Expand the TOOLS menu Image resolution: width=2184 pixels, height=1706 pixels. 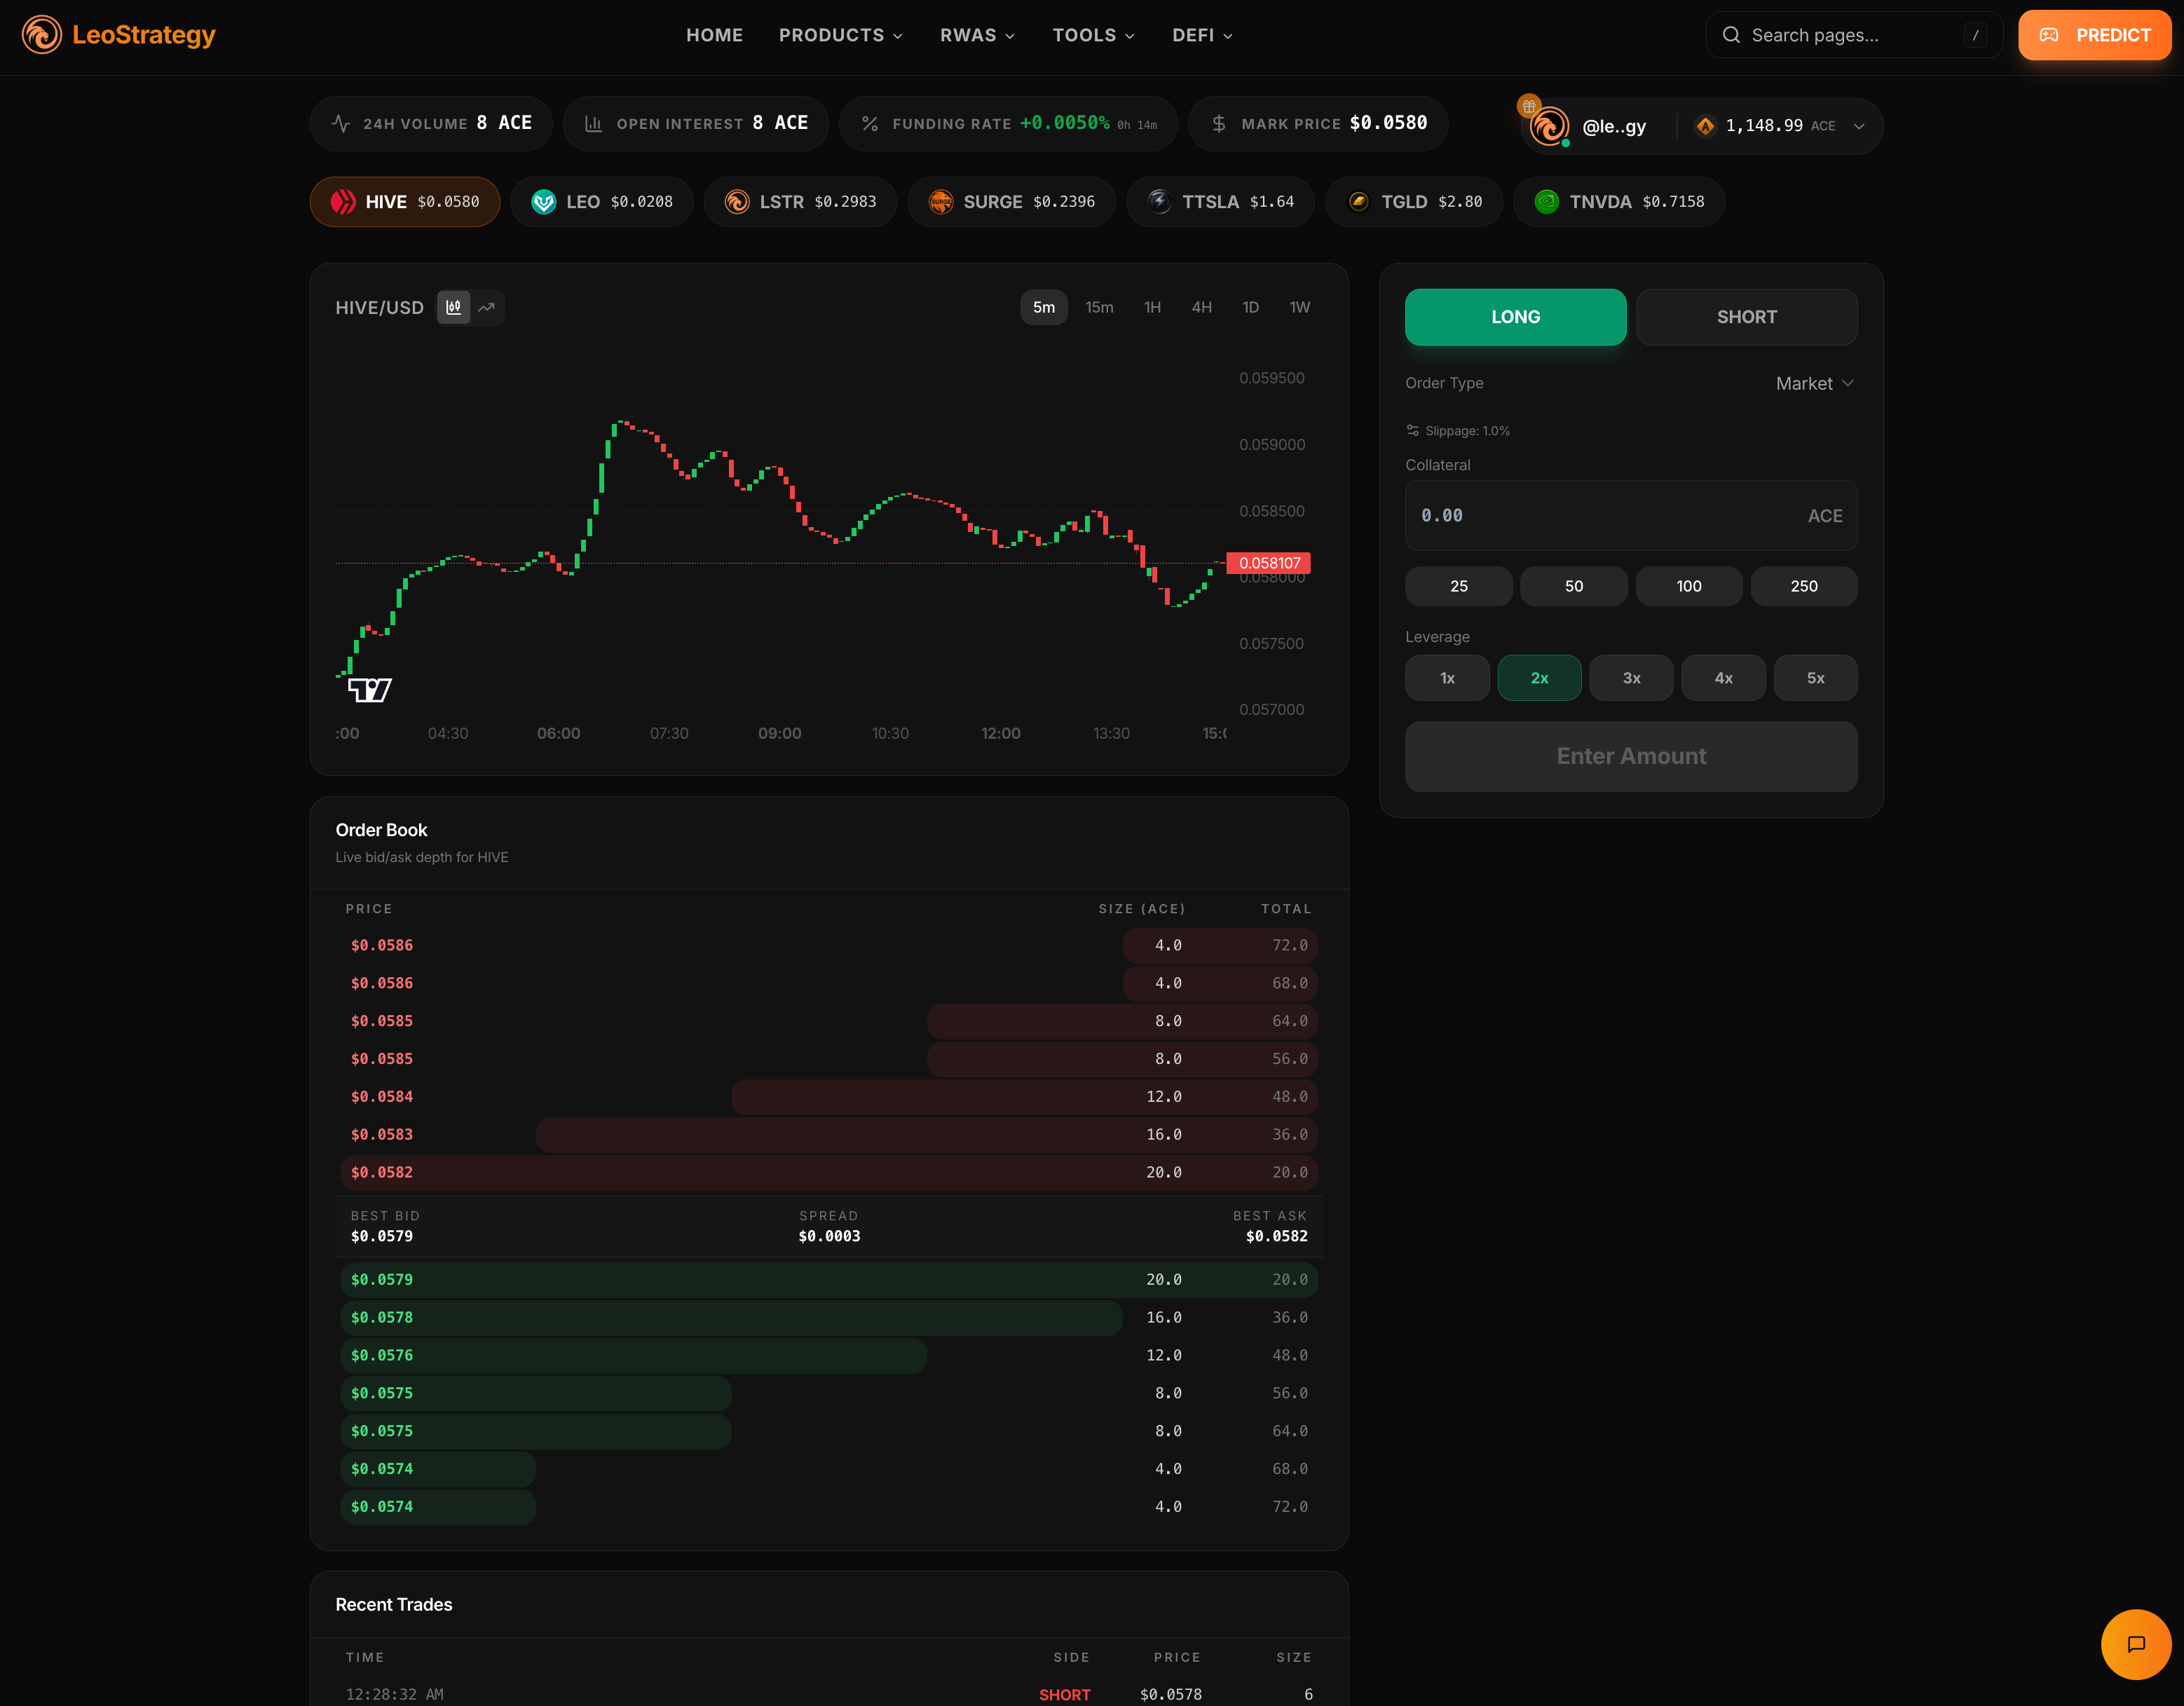point(1093,35)
